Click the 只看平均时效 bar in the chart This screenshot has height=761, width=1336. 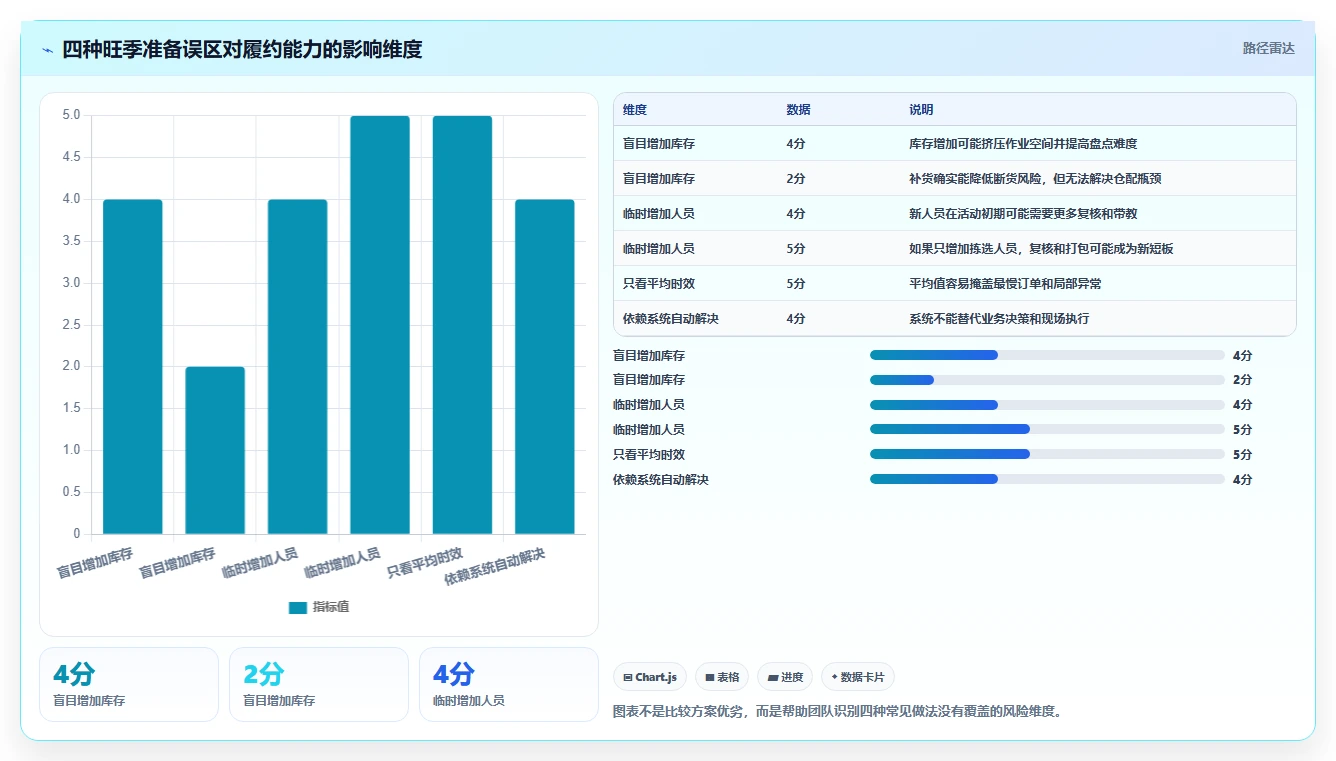point(462,325)
